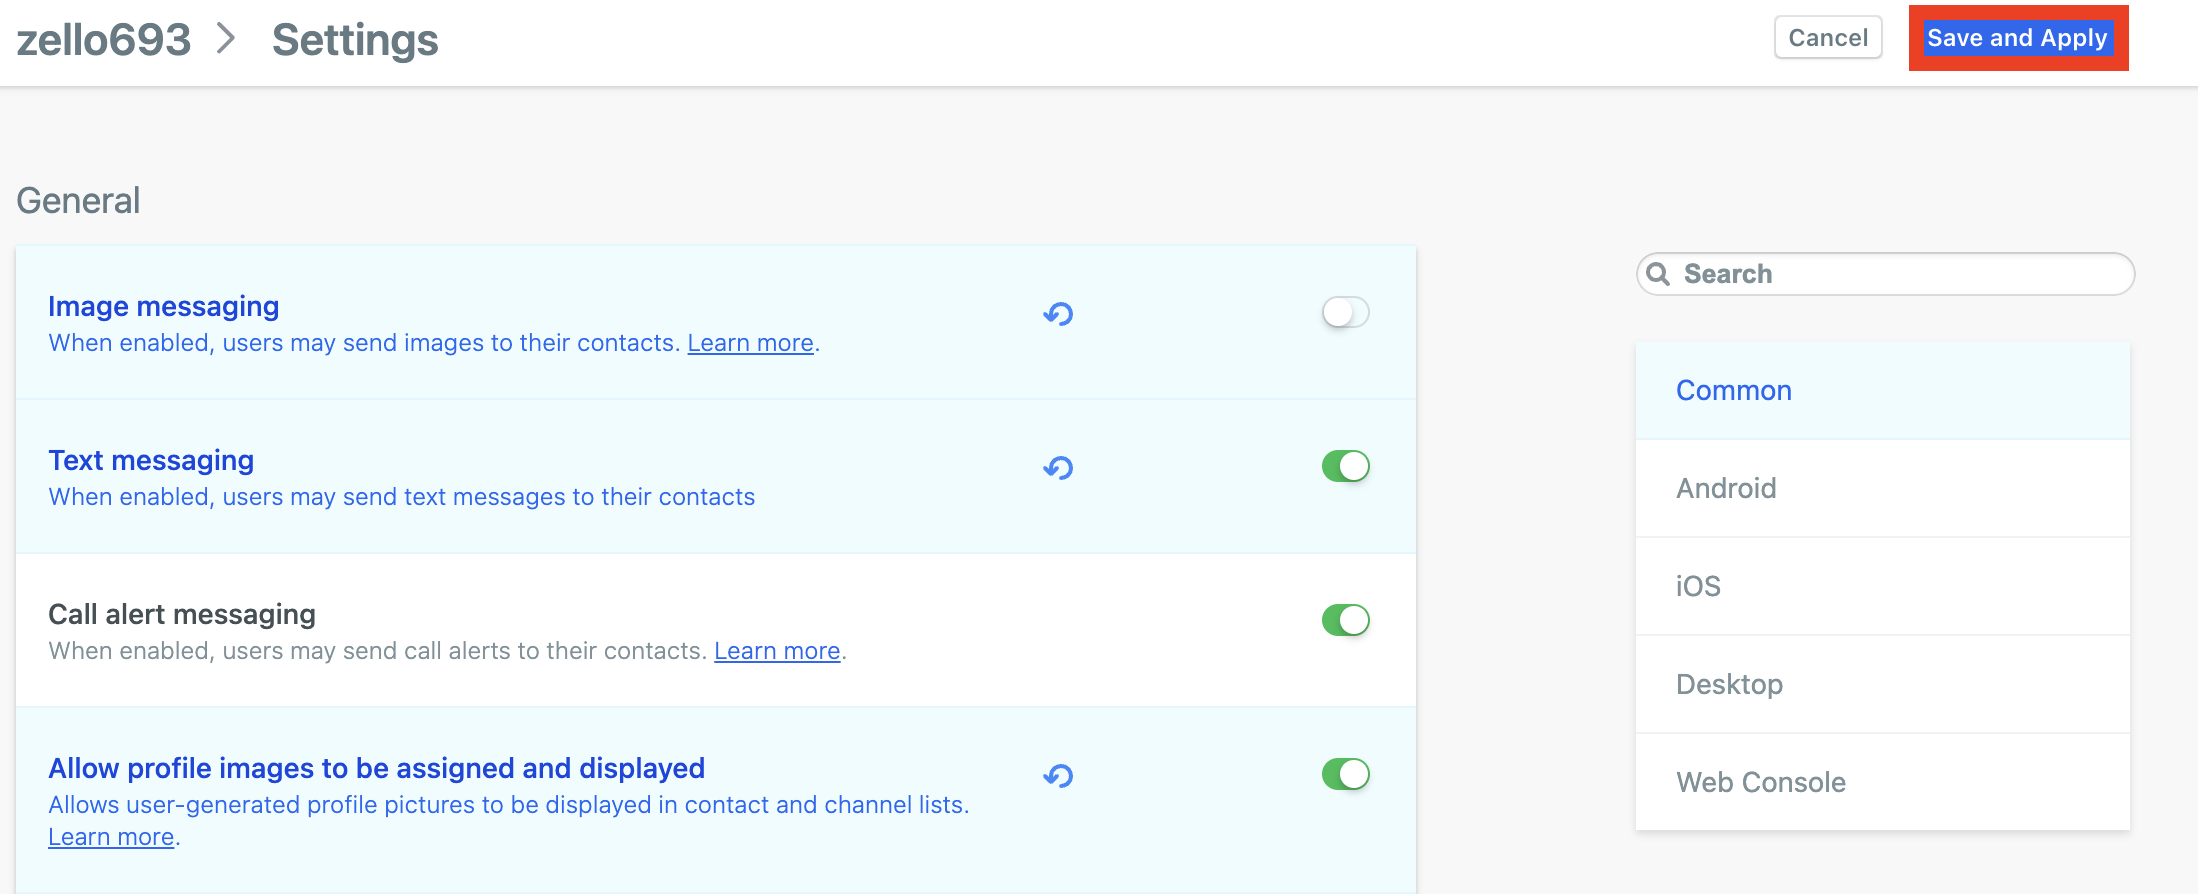The width and height of the screenshot is (2198, 894).
Task: Toggle off Allow profile images switch
Action: tap(1345, 774)
